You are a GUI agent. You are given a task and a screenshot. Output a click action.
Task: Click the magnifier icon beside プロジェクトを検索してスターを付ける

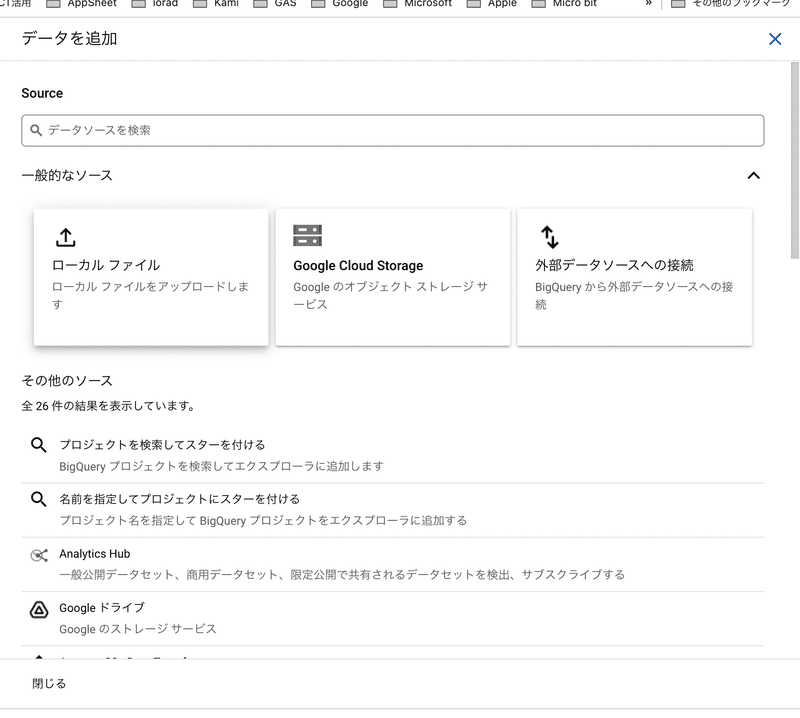pyautogui.click(x=39, y=446)
